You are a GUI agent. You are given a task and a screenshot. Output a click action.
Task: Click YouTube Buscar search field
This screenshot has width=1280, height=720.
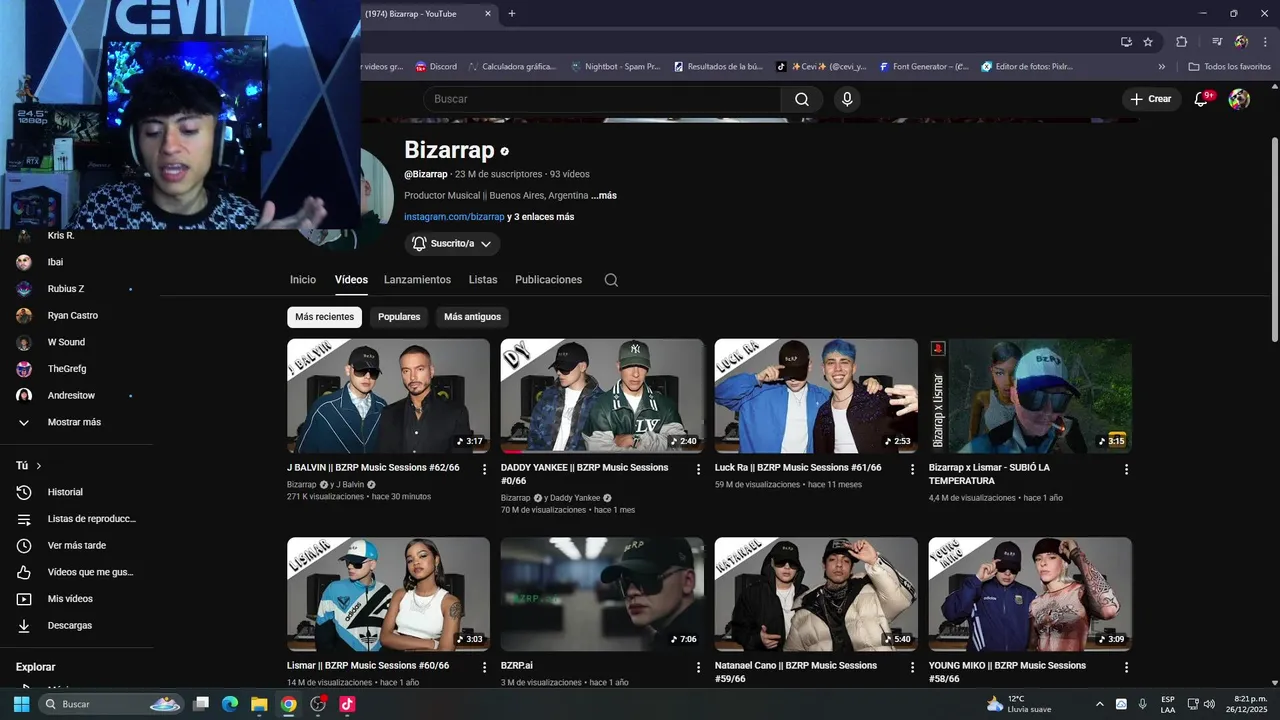[x=602, y=99]
